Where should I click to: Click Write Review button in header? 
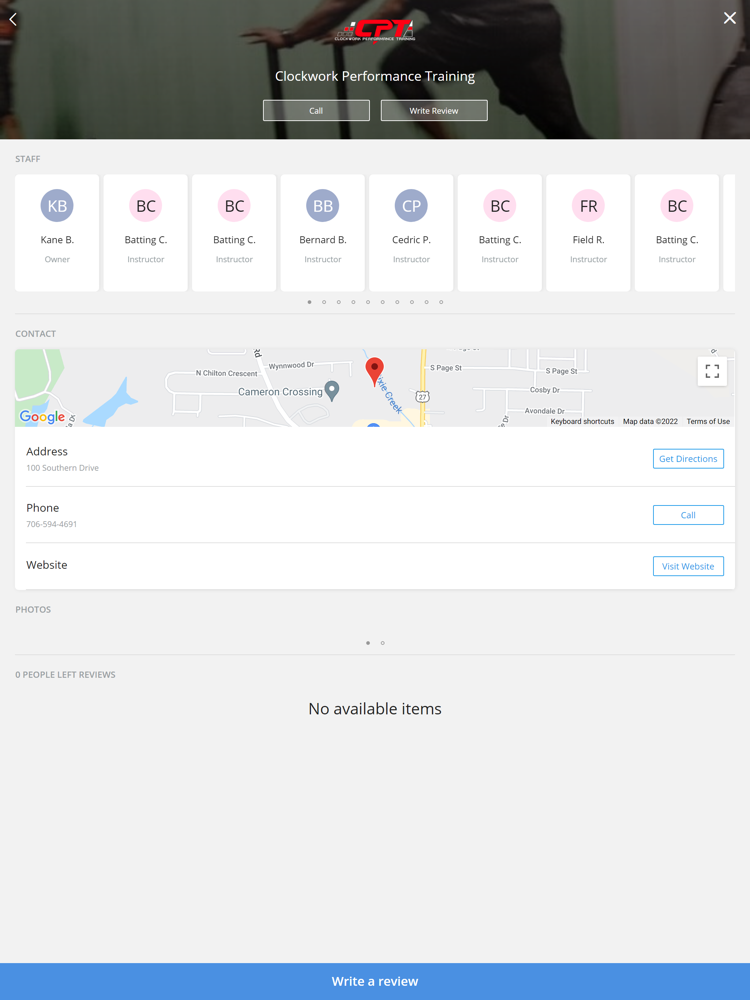point(434,110)
